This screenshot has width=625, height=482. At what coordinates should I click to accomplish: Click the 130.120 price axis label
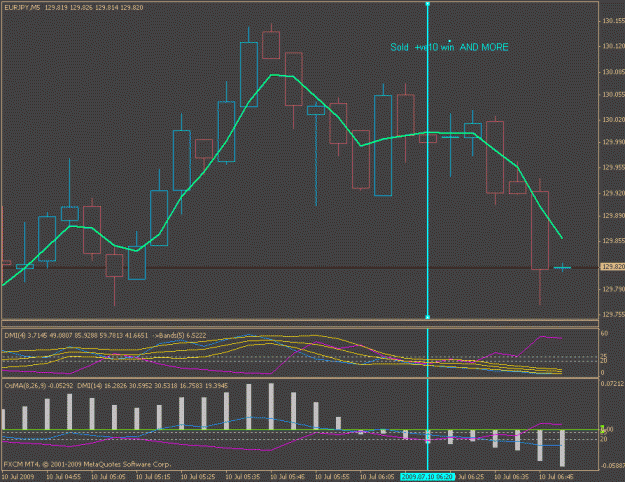click(x=614, y=46)
